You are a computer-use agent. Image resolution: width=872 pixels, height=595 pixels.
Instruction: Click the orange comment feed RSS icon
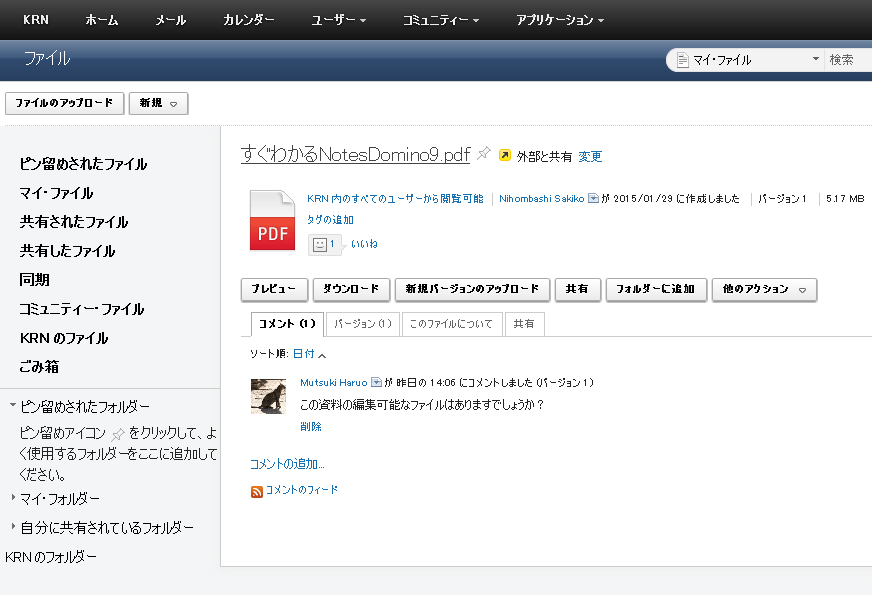point(257,491)
